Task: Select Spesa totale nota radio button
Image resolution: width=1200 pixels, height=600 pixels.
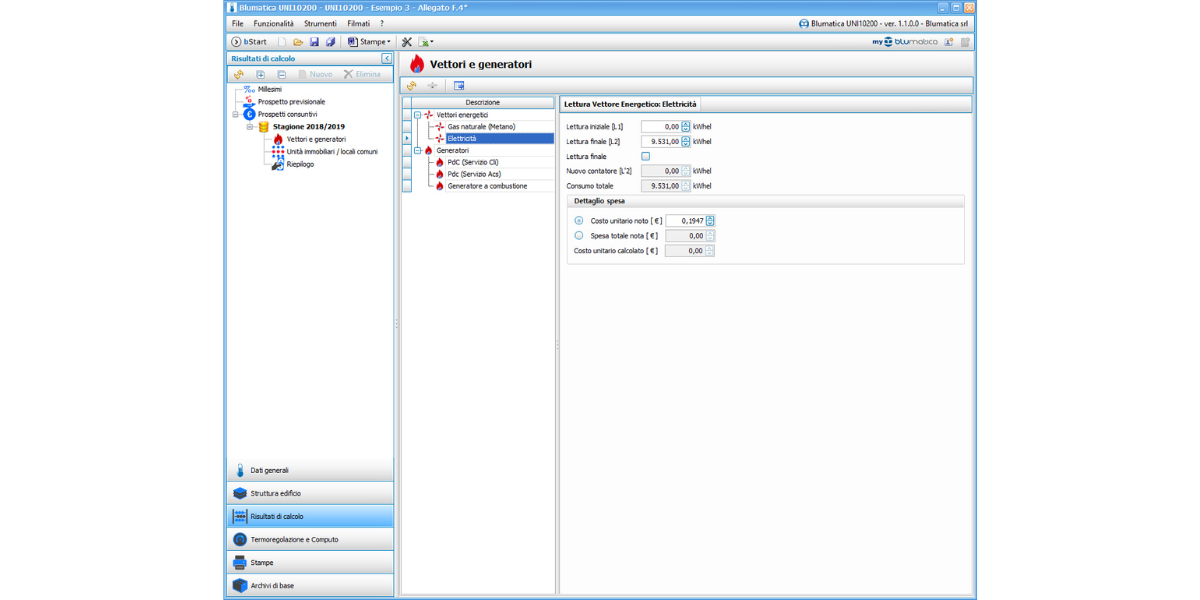Action: point(579,236)
